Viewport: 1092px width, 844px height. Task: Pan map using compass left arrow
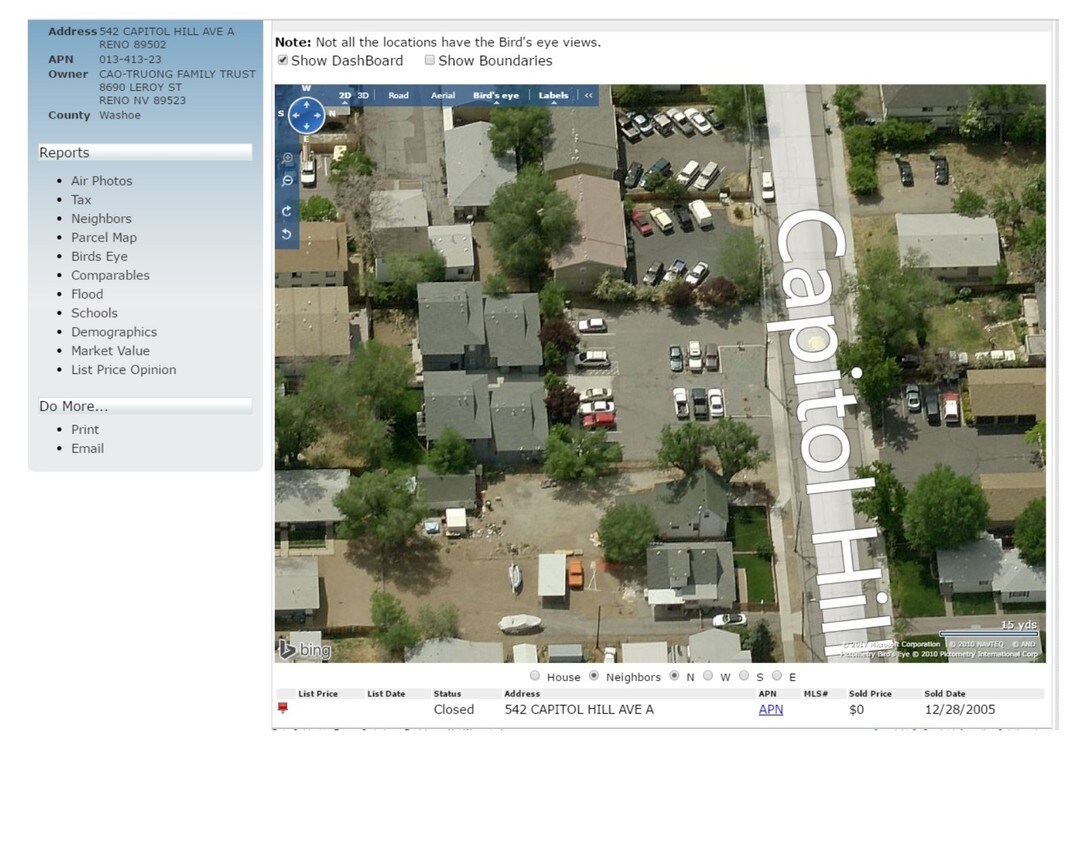click(x=294, y=115)
